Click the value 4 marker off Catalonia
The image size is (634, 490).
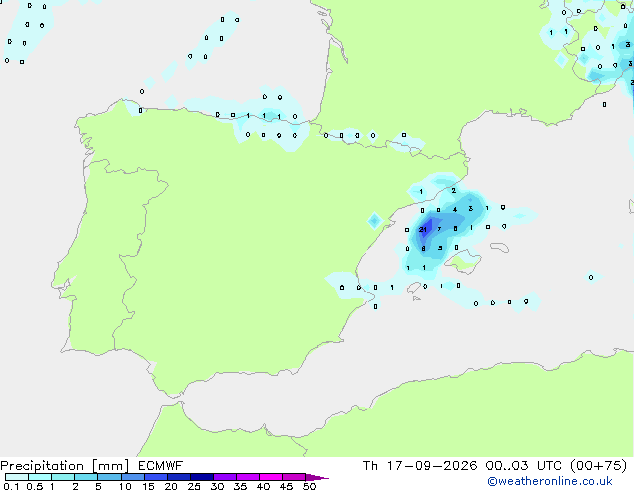(x=455, y=209)
